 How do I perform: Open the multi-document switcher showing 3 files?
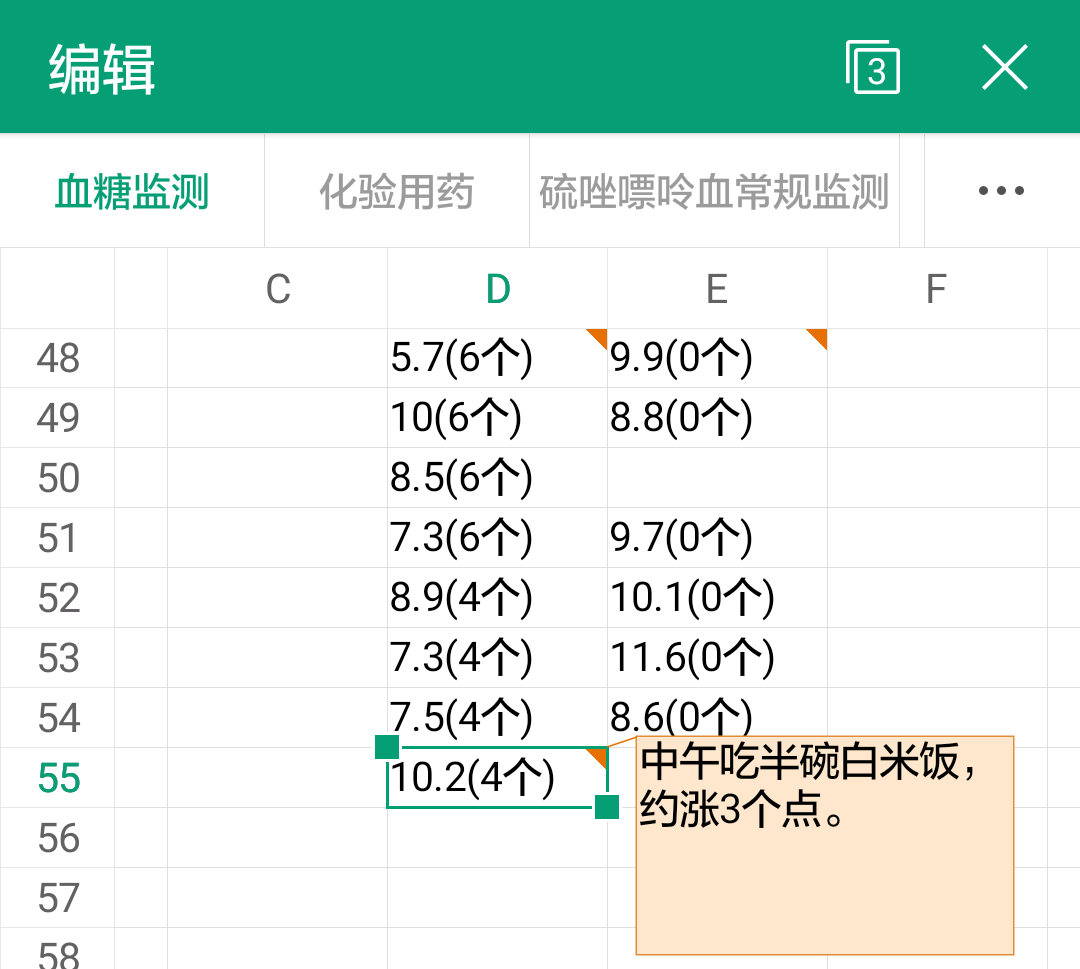point(871,66)
